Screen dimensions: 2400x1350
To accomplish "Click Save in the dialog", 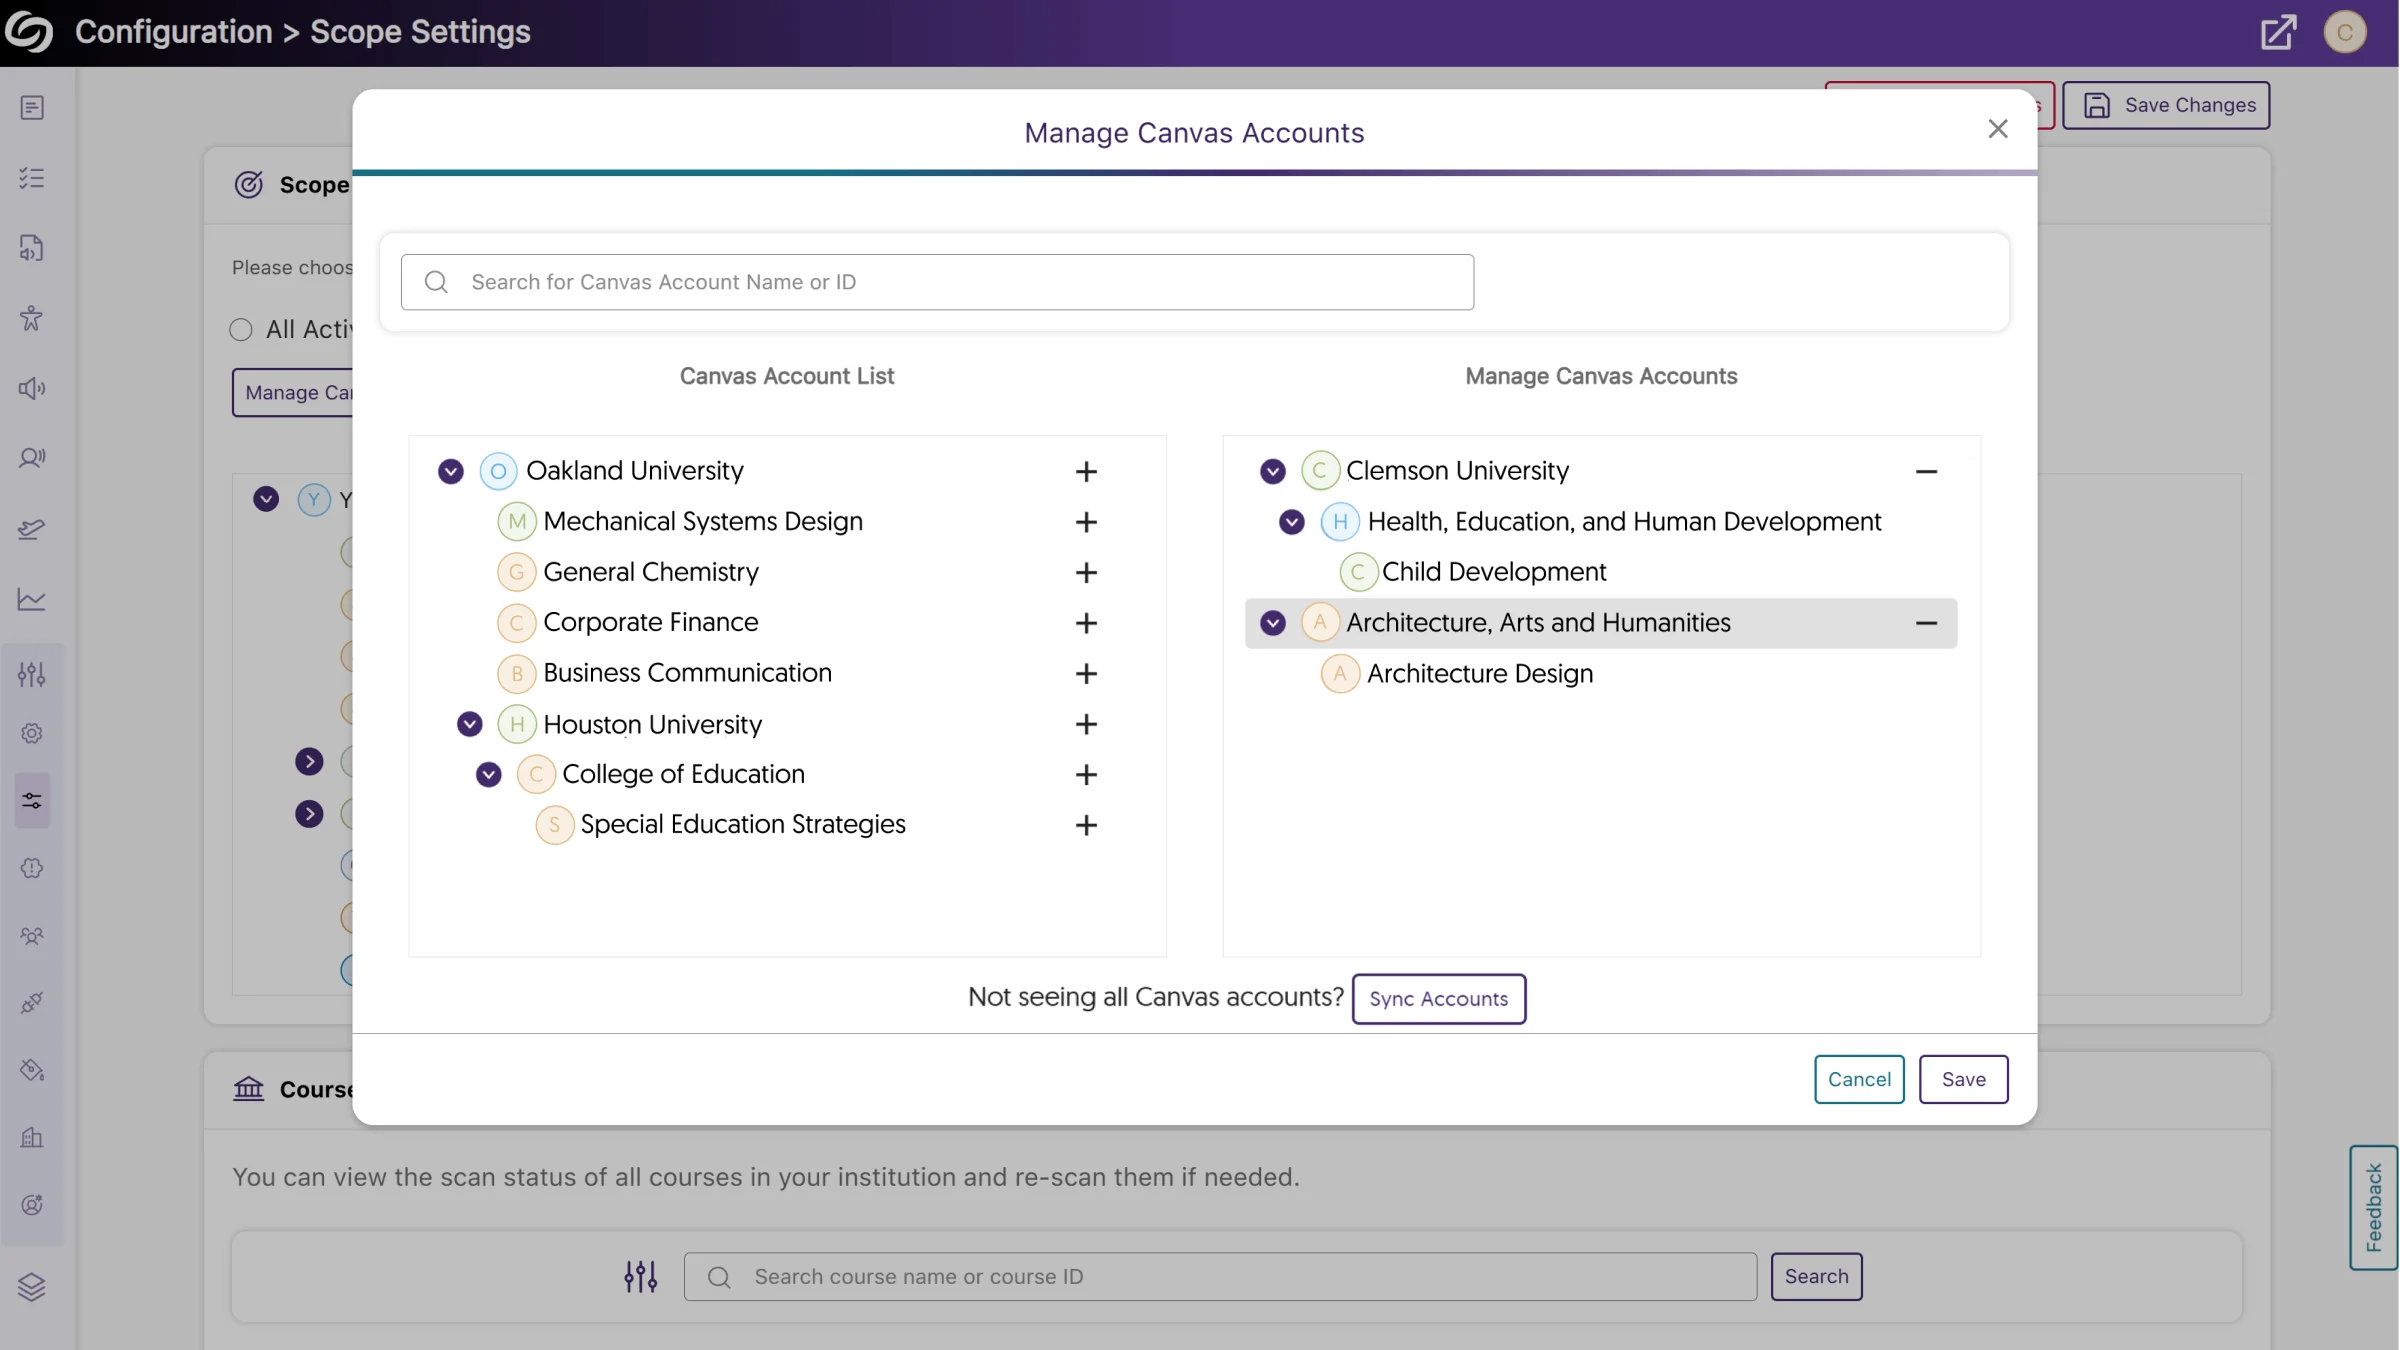I will pos(1963,1079).
